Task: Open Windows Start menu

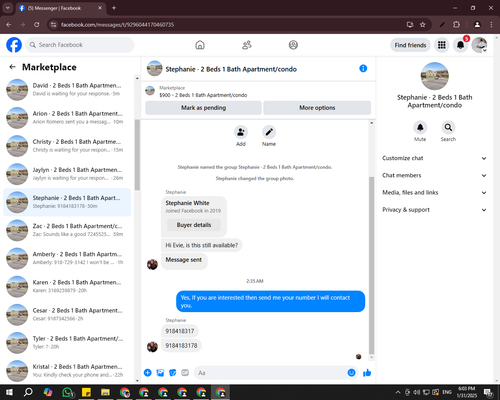Action: (9, 392)
